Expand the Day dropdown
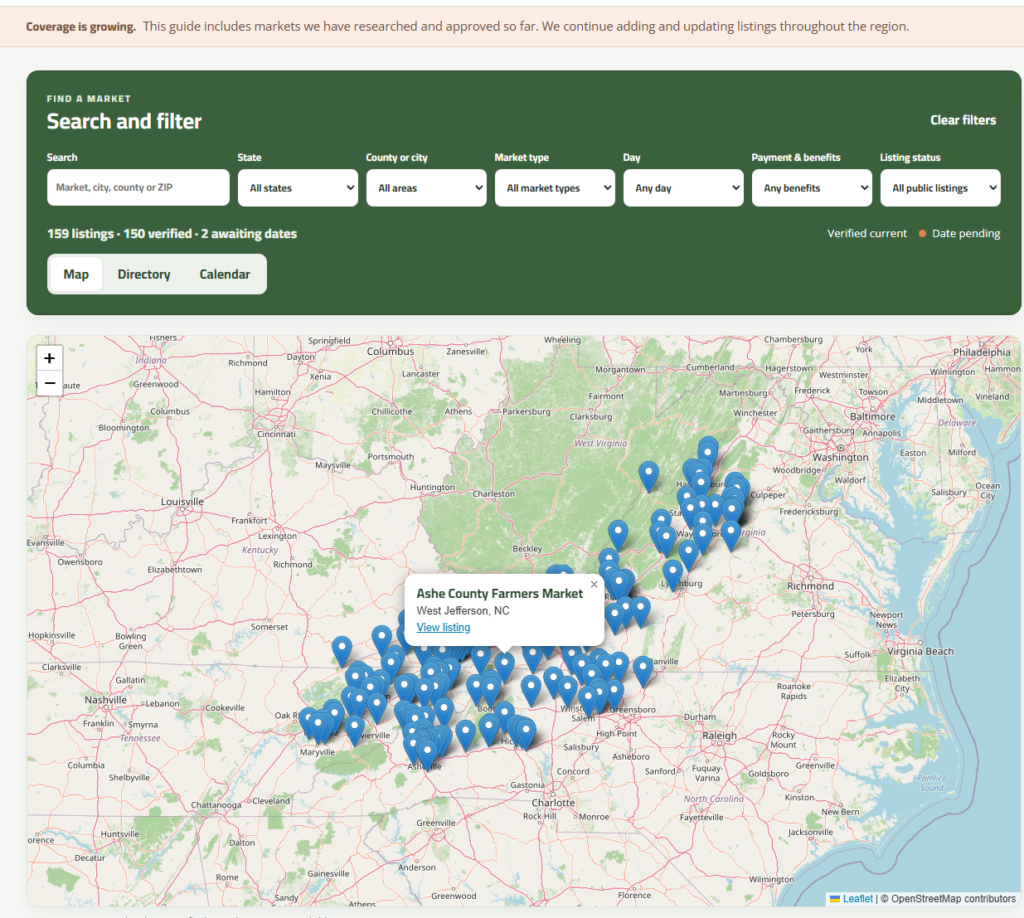This screenshot has height=918, width=1024. coord(683,188)
